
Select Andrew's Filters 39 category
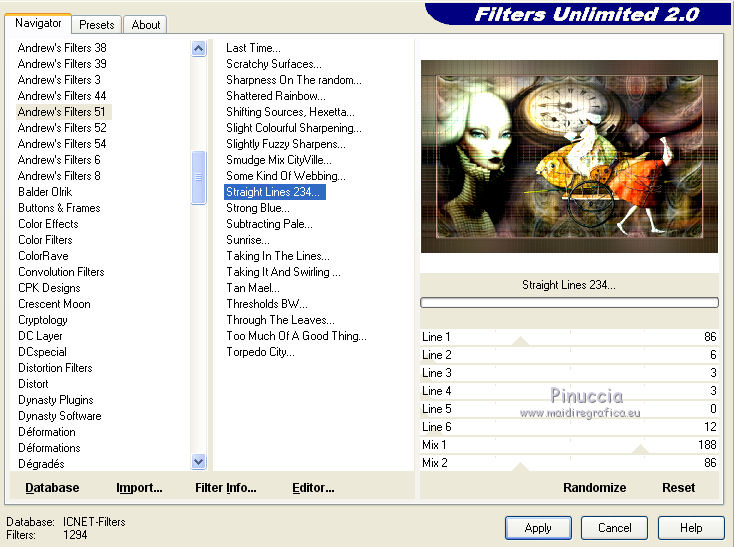click(62, 64)
